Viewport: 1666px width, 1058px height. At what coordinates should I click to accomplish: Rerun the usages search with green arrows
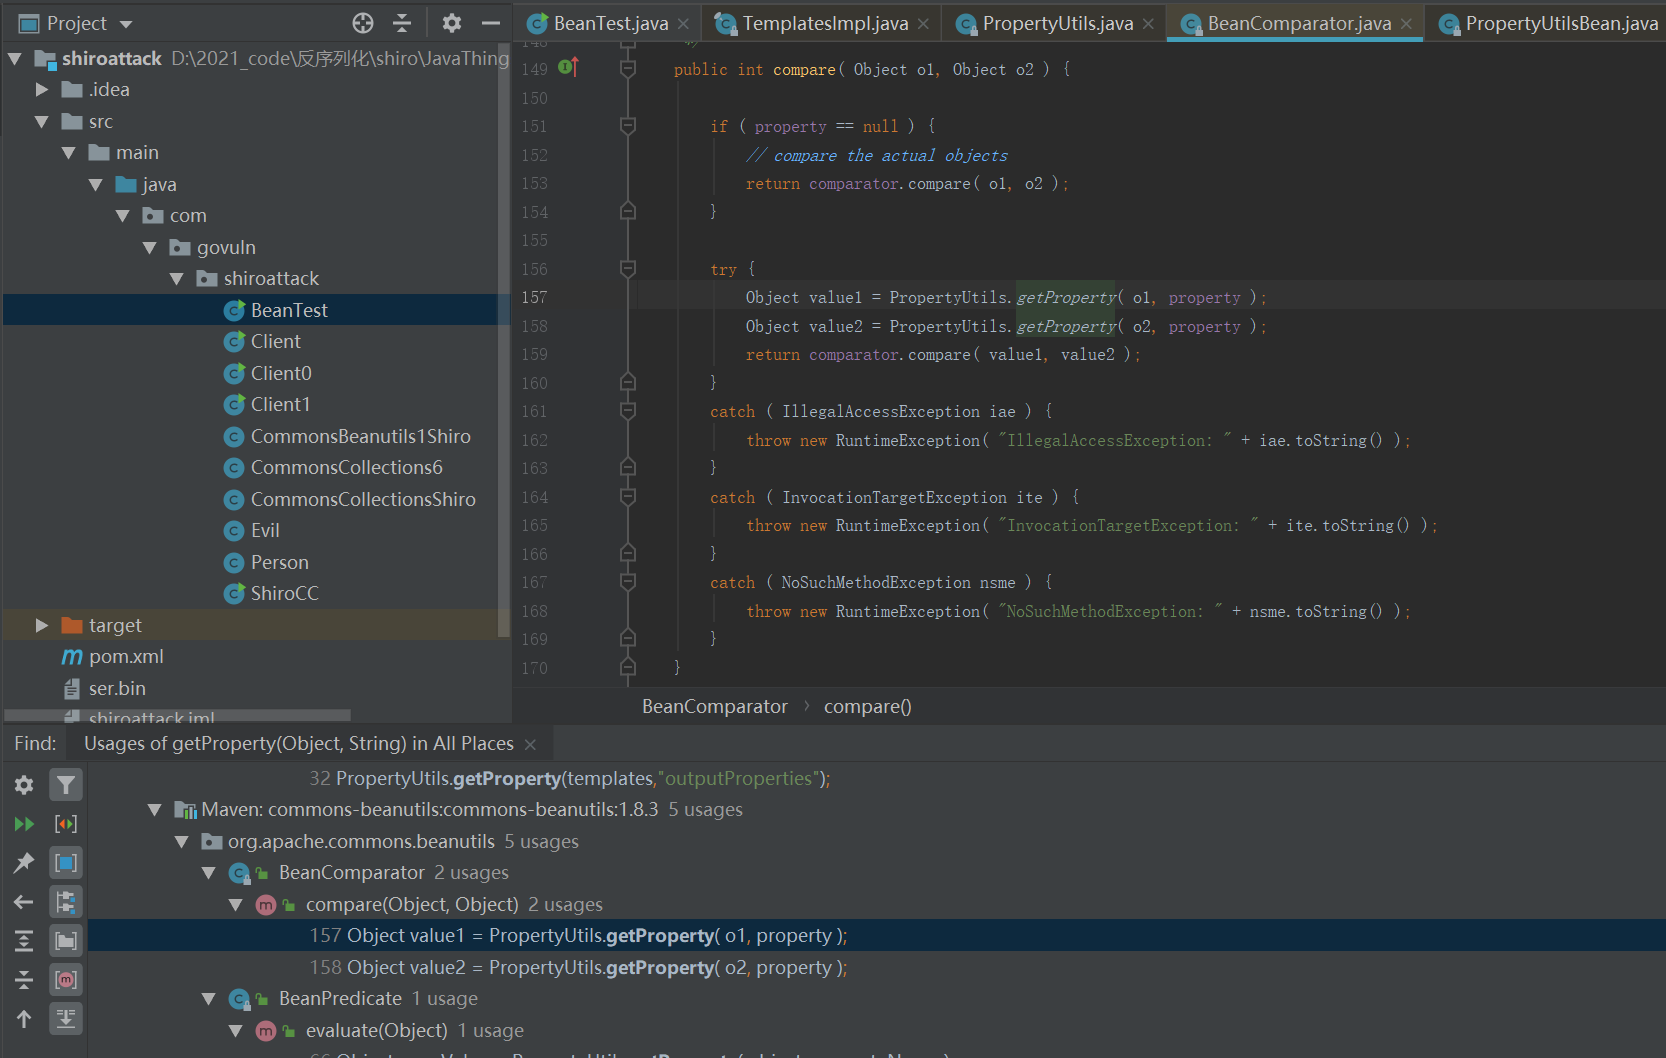coord(24,824)
